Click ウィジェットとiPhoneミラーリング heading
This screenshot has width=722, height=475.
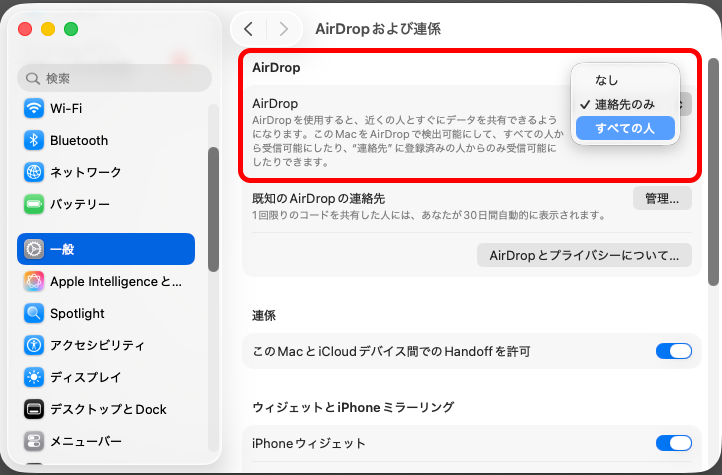point(353,407)
